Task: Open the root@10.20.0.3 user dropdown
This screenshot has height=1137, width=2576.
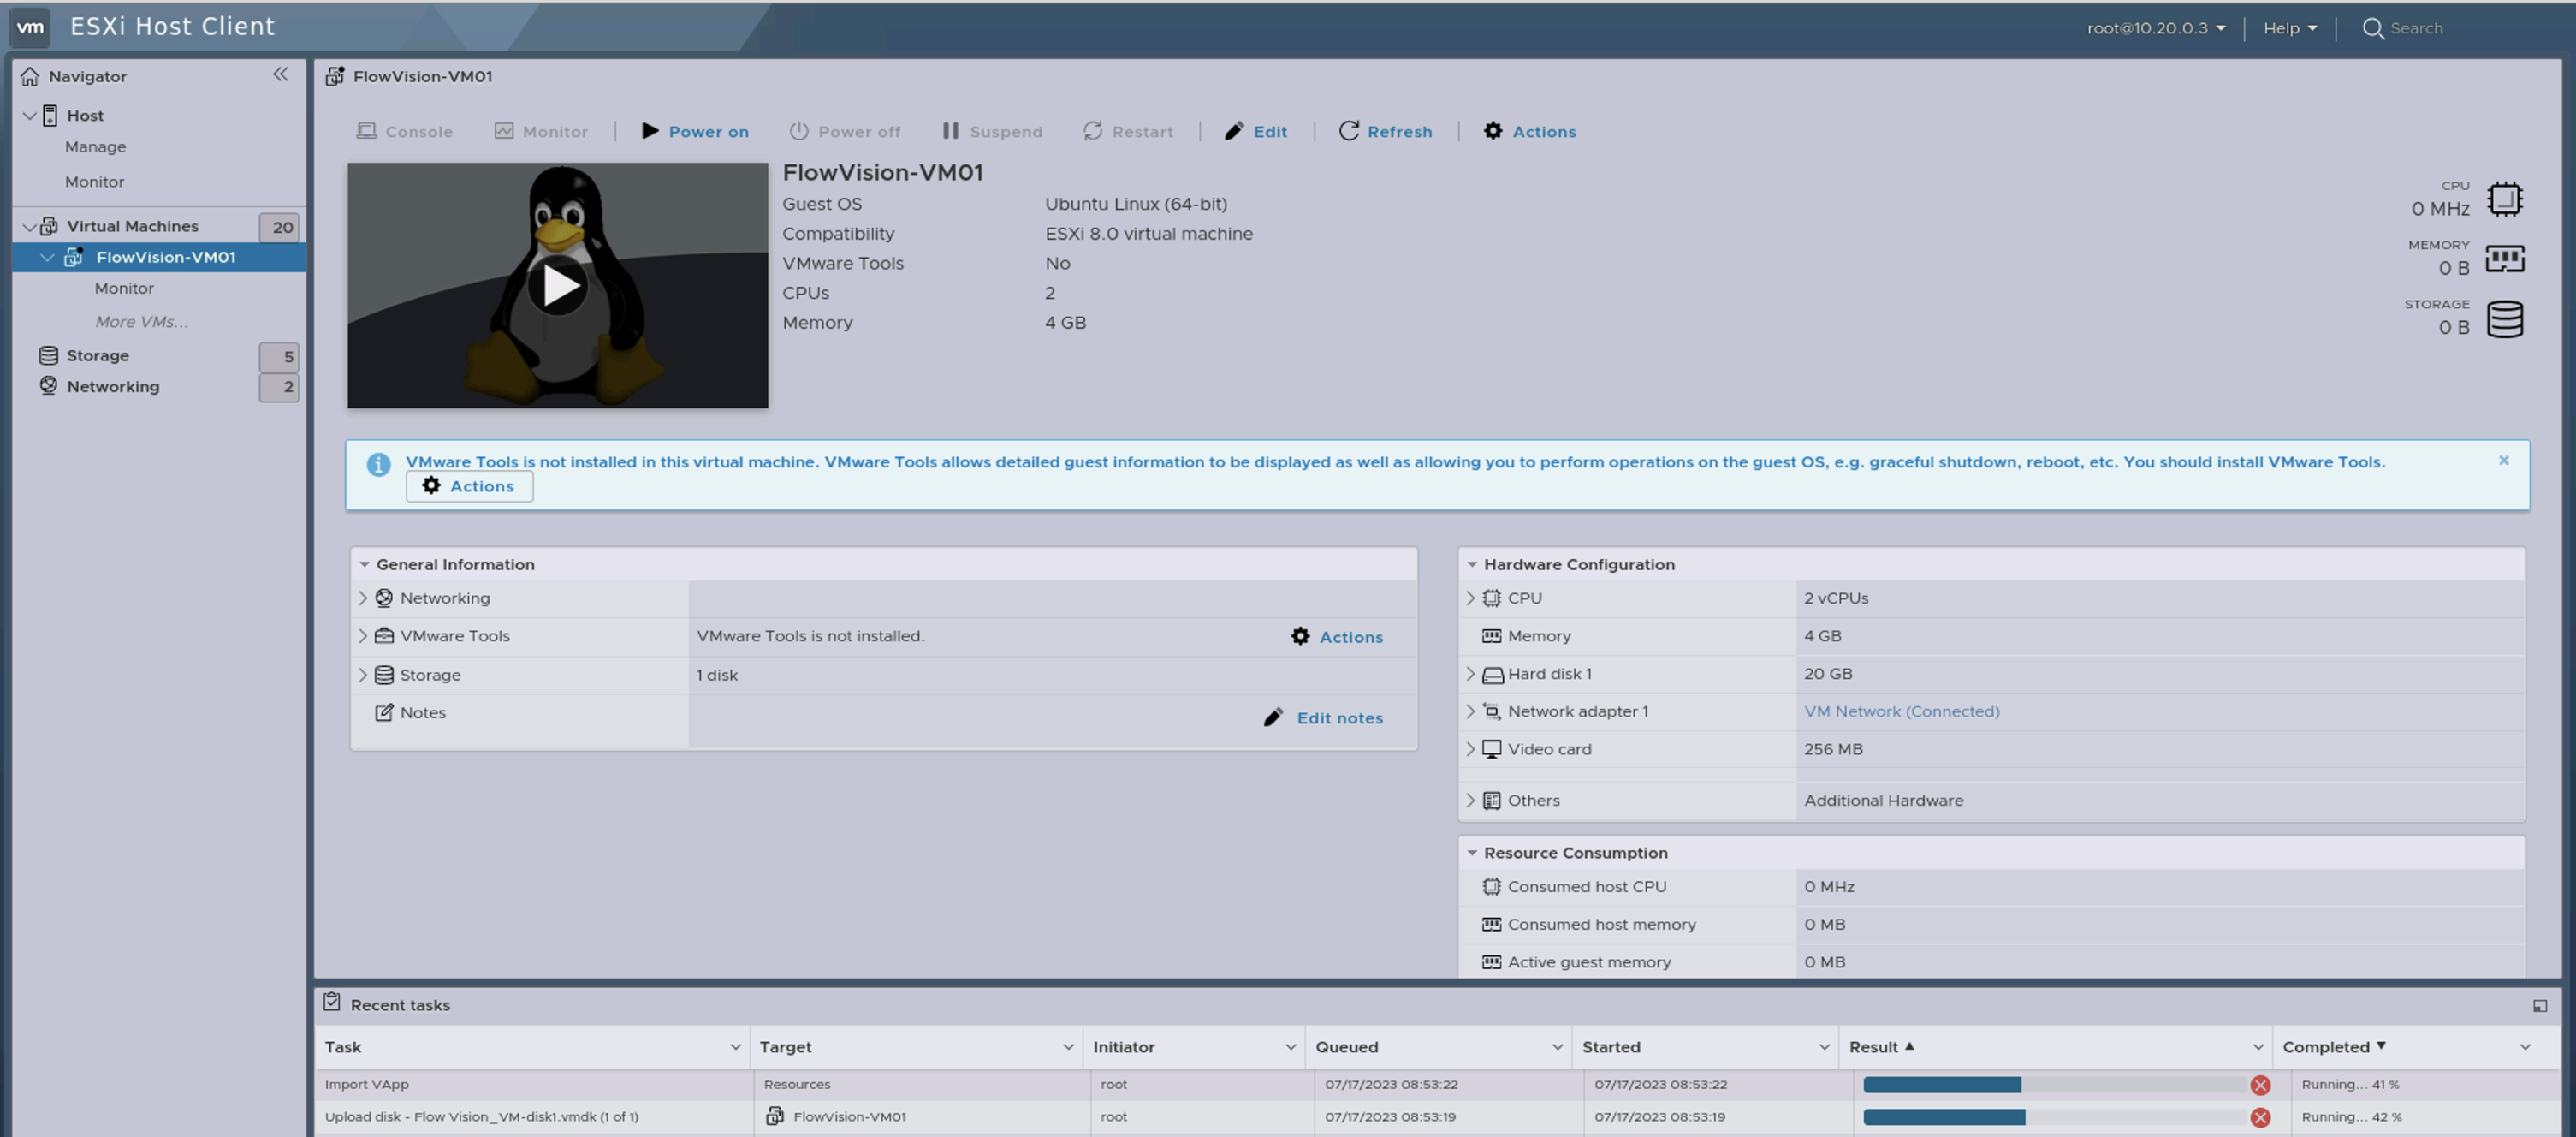Action: [x=2155, y=28]
